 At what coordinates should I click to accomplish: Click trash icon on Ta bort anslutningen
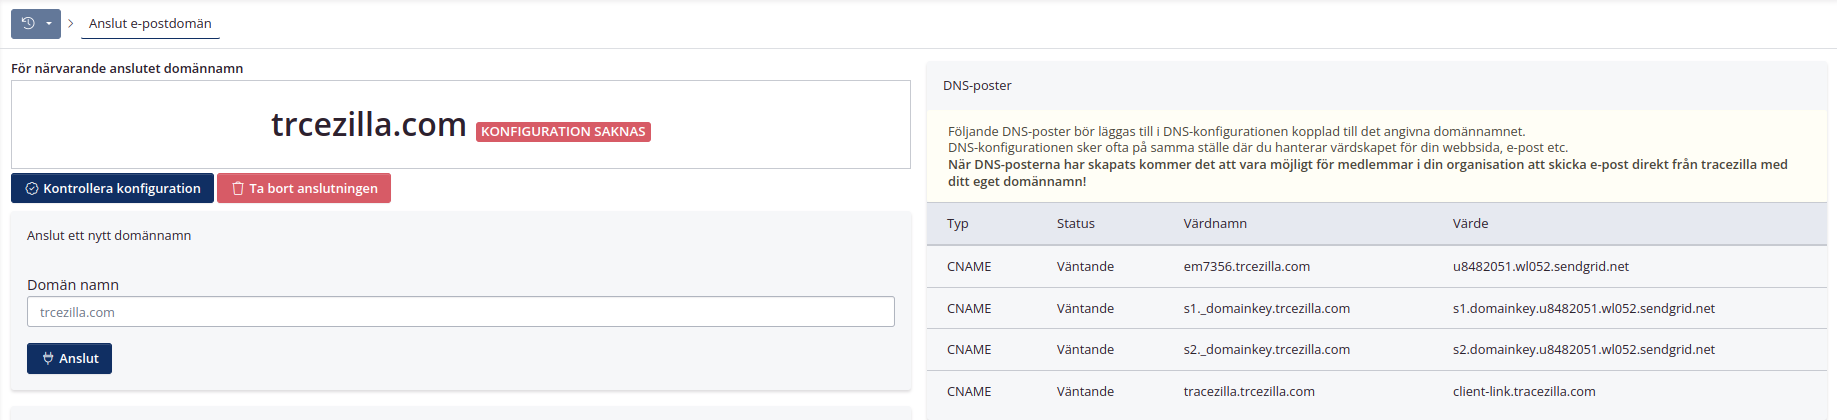click(x=238, y=188)
